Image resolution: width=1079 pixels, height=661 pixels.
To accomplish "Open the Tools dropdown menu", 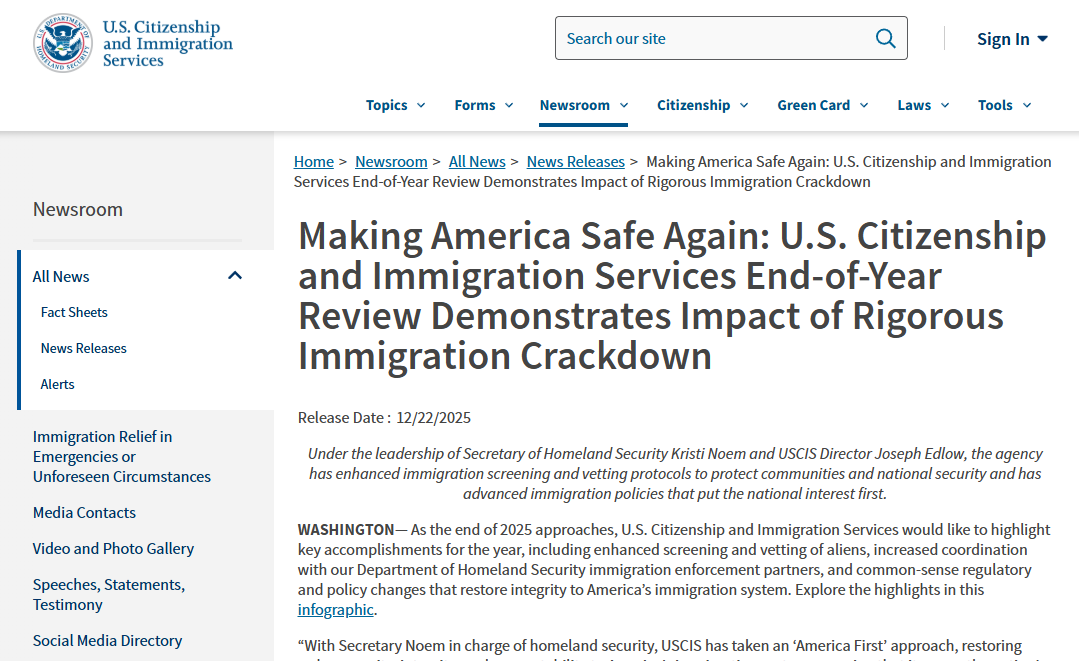I will pos(1004,105).
